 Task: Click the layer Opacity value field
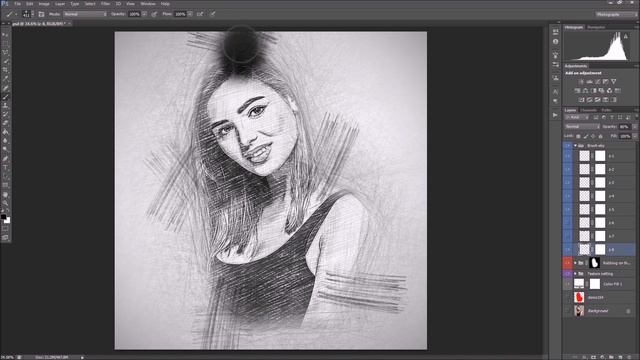pos(624,127)
